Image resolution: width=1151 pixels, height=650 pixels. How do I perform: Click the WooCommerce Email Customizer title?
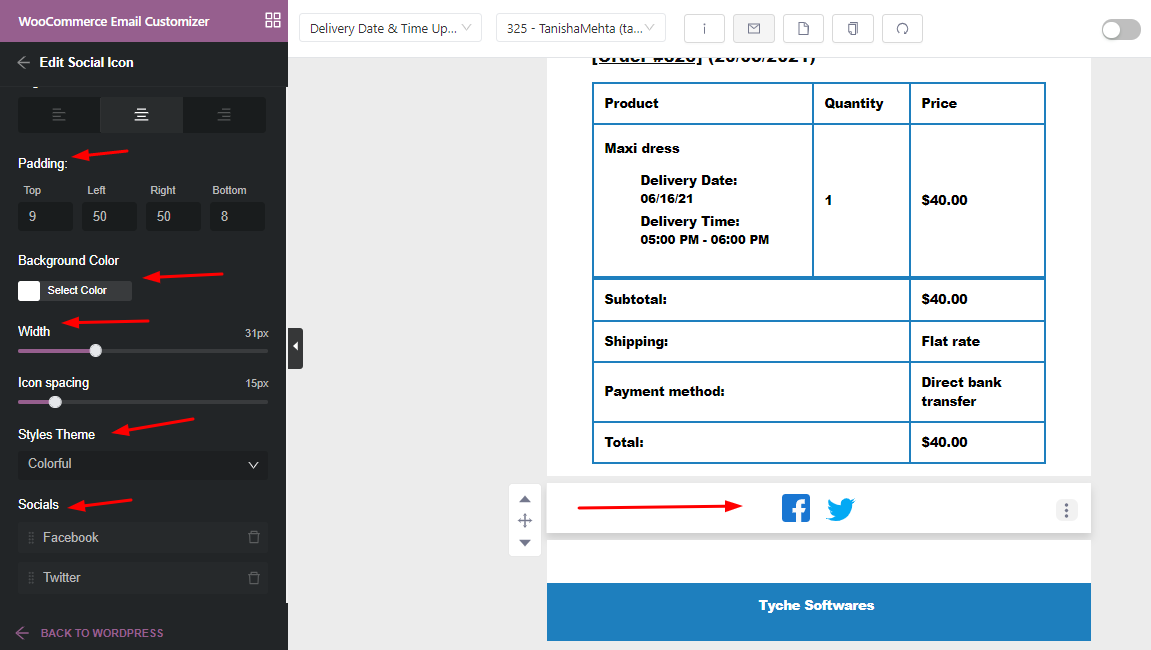(x=114, y=21)
